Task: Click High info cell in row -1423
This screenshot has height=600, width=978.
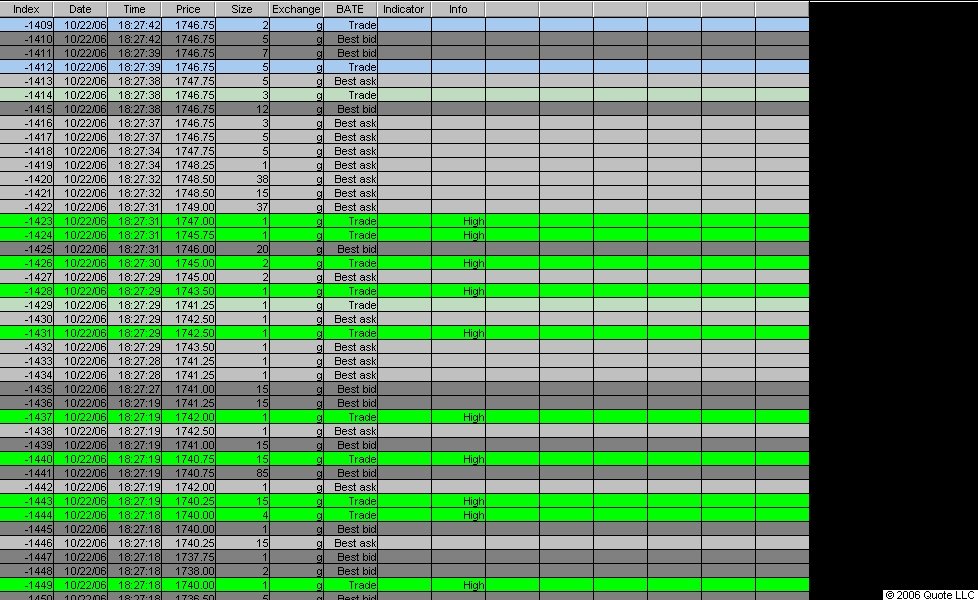Action: (458, 221)
